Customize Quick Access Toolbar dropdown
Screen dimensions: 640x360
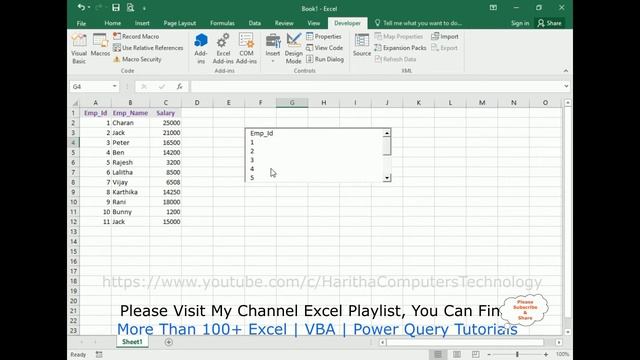(x=144, y=8)
